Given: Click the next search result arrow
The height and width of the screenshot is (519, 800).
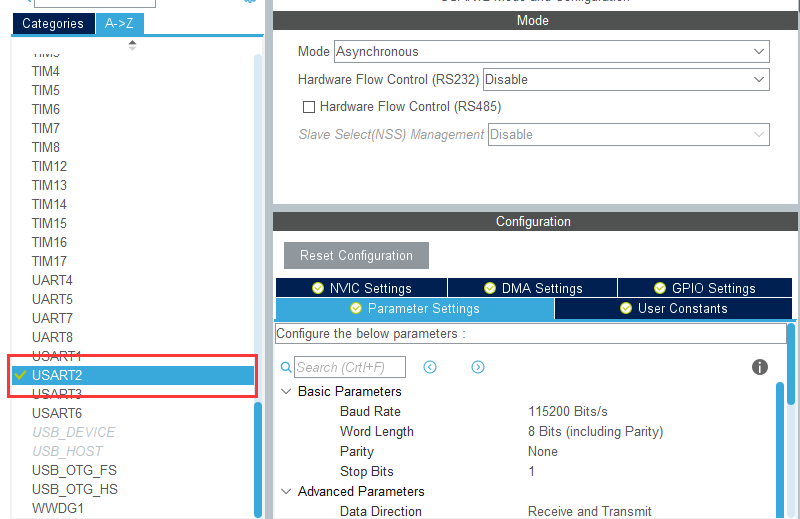Looking at the screenshot, I should click(478, 367).
